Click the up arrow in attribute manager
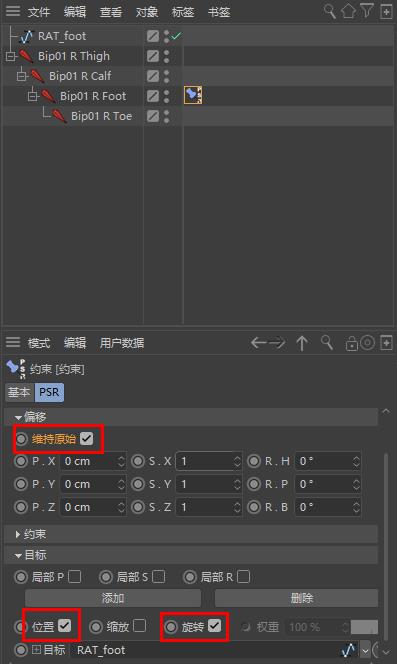The width and height of the screenshot is (397, 664). click(x=302, y=343)
